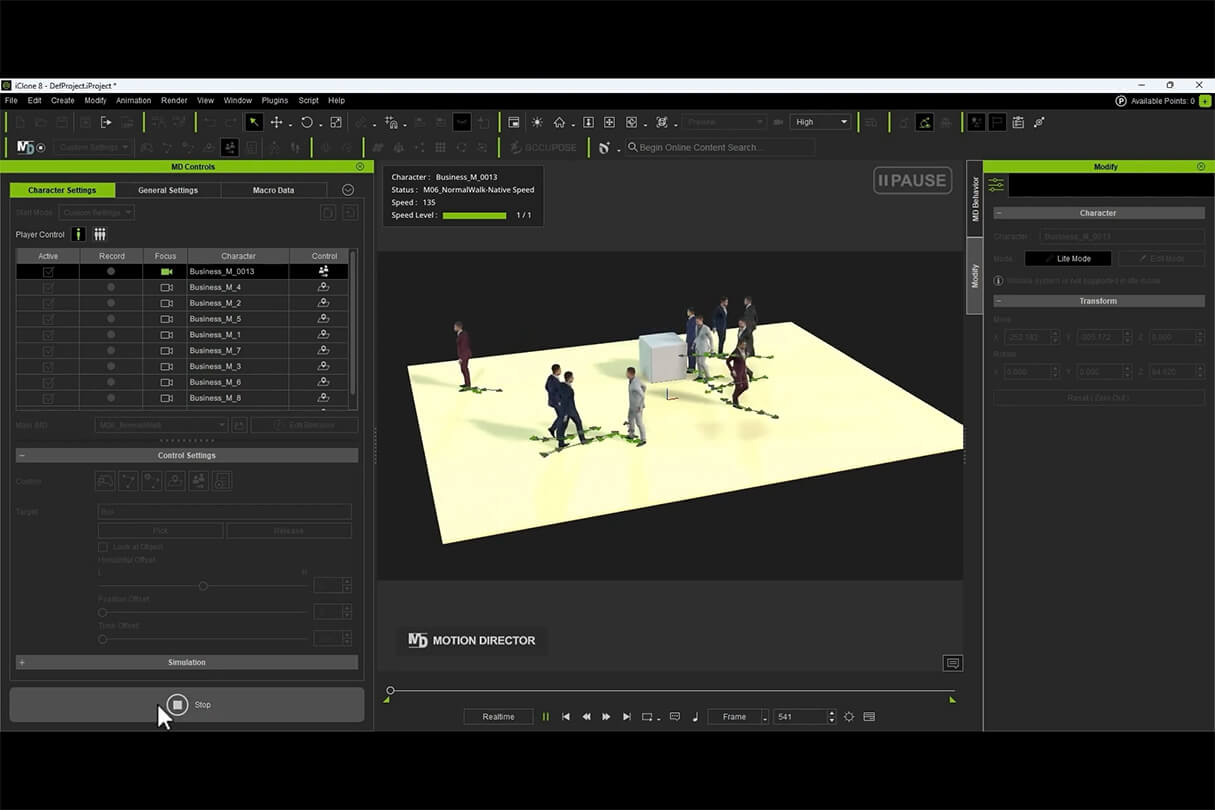This screenshot has height=810, width=1215.
Task: Click the arrow Select tool in toolbar
Action: [x=254, y=122]
